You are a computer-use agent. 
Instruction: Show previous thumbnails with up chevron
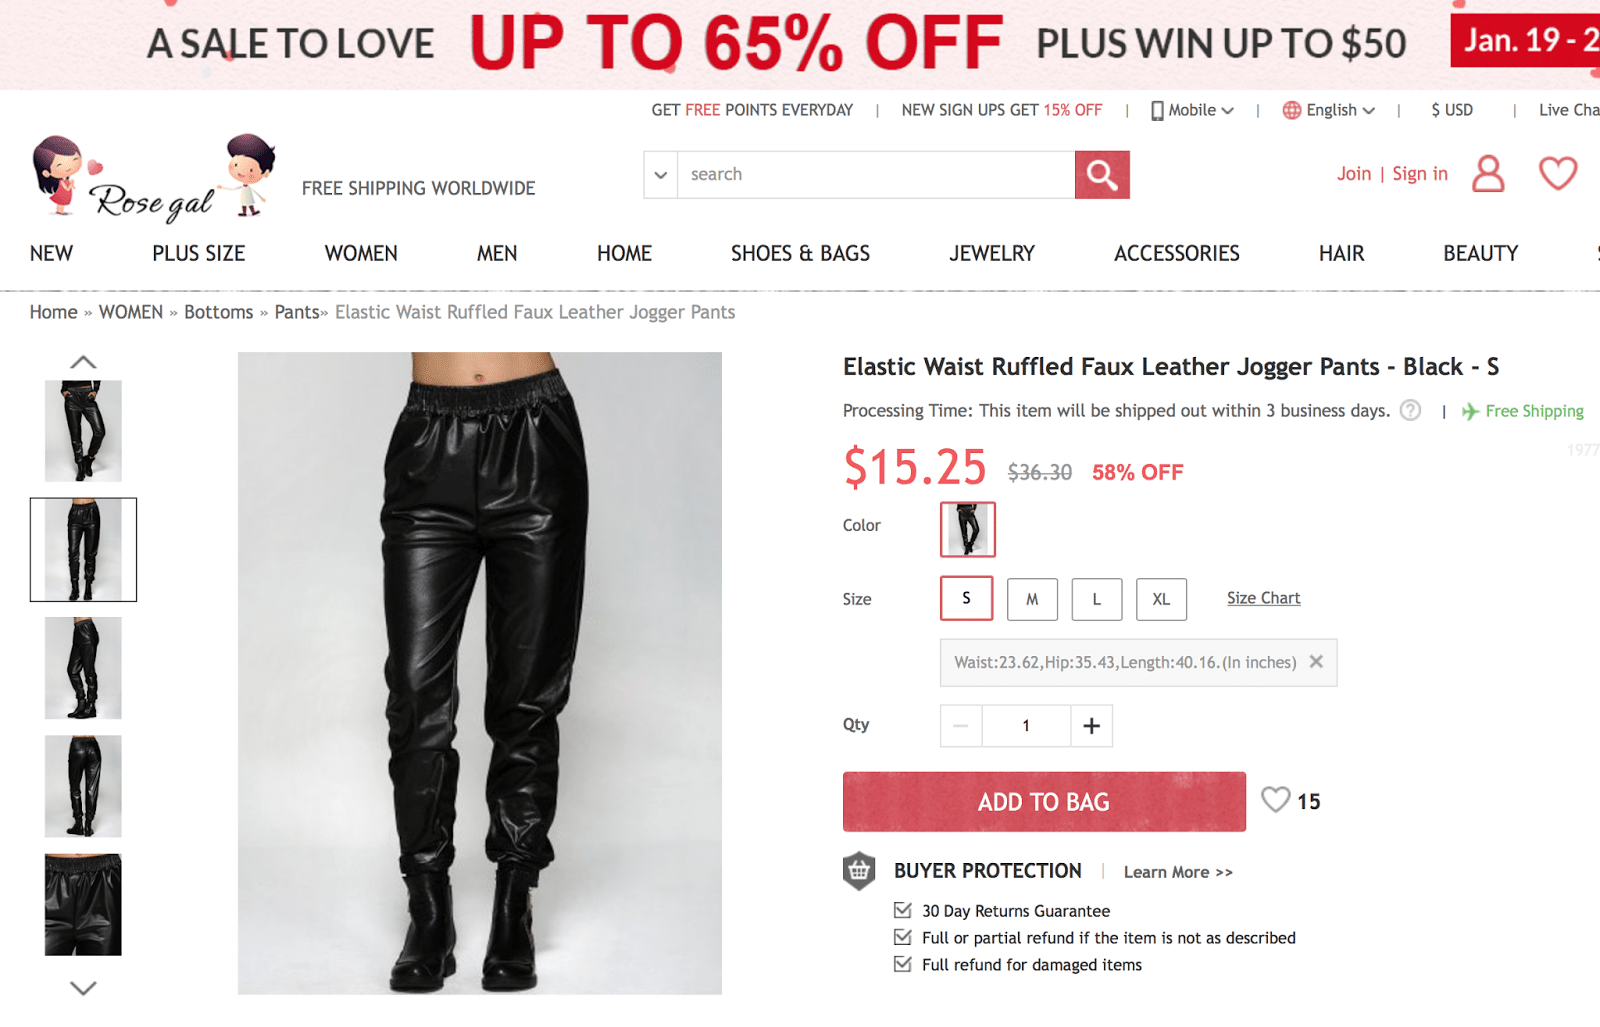pyautogui.click(x=83, y=362)
